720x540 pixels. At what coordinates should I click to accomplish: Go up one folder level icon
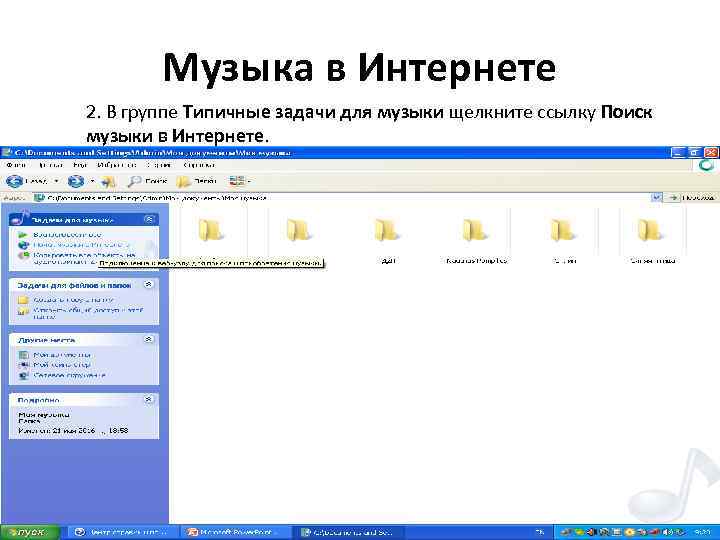tap(108, 182)
